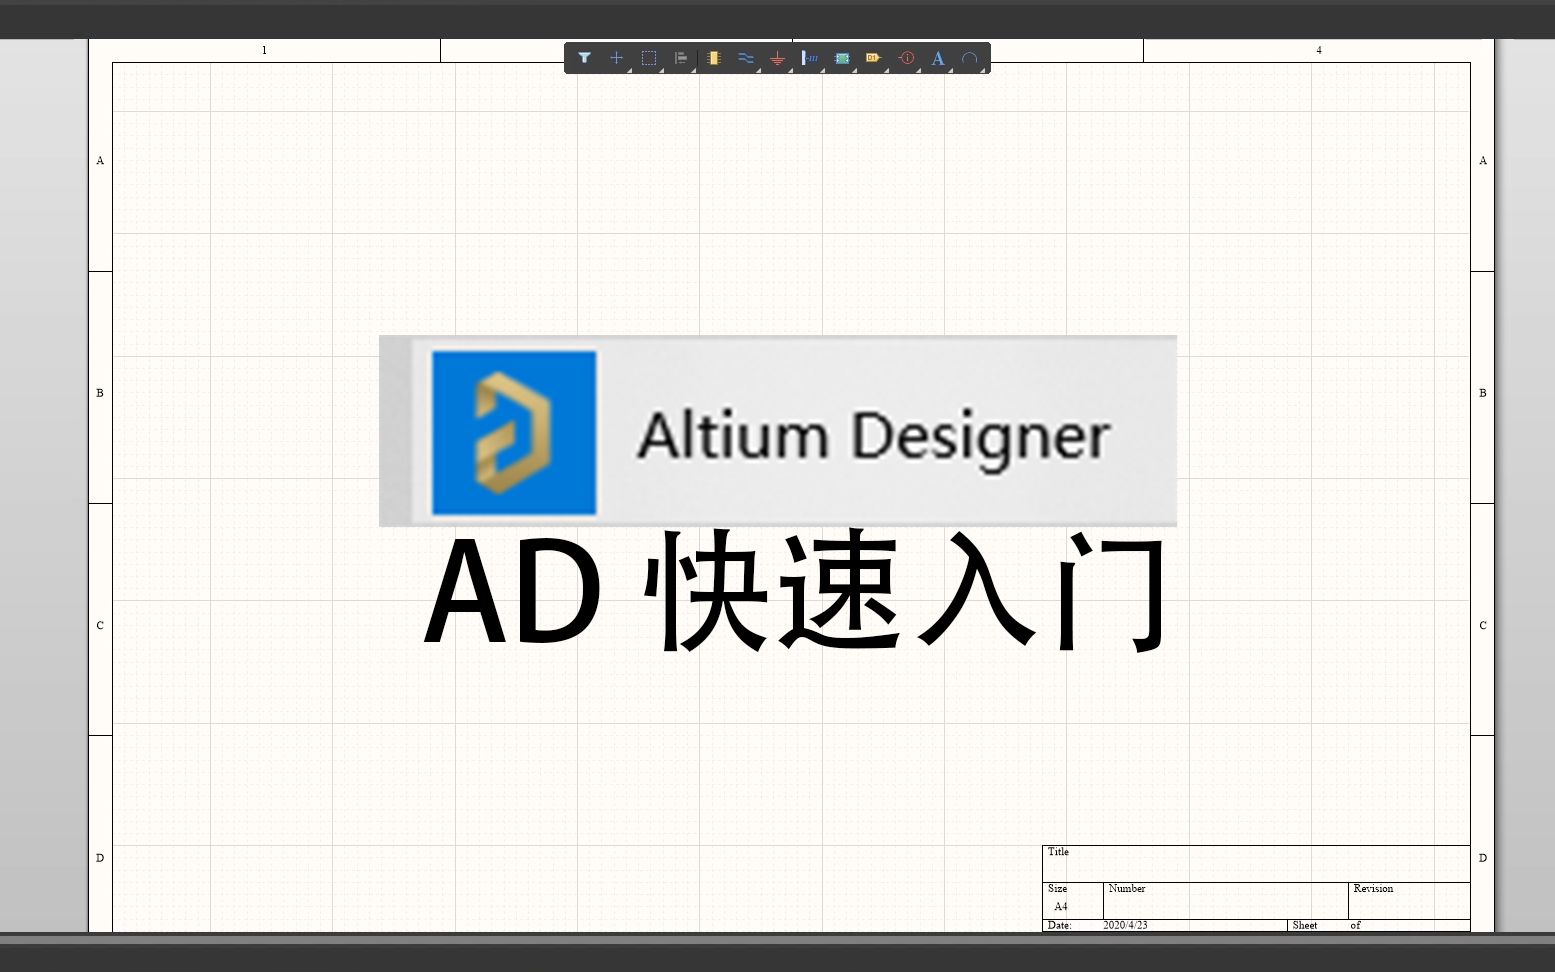Select the place wire tool
This screenshot has width=1555, height=972.
pos(745,58)
